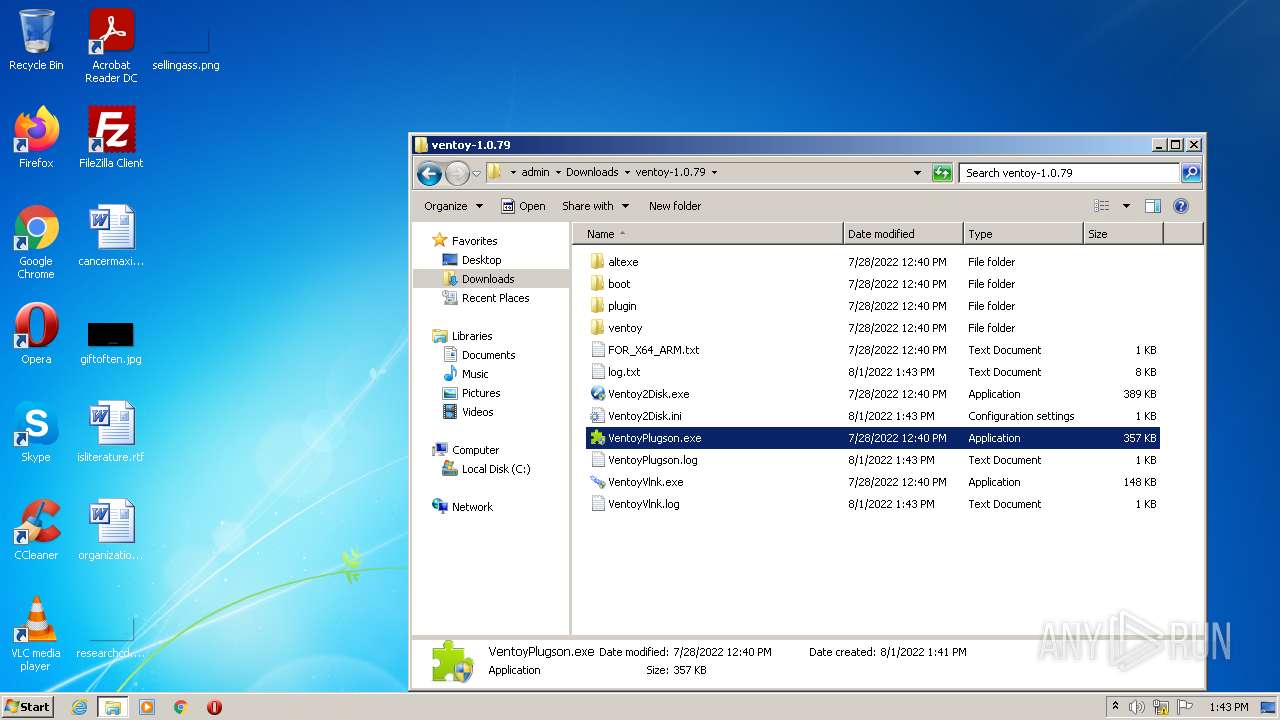Toggle the preview pane button
This screenshot has height=720, width=1280.
click(x=1152, y=206)
